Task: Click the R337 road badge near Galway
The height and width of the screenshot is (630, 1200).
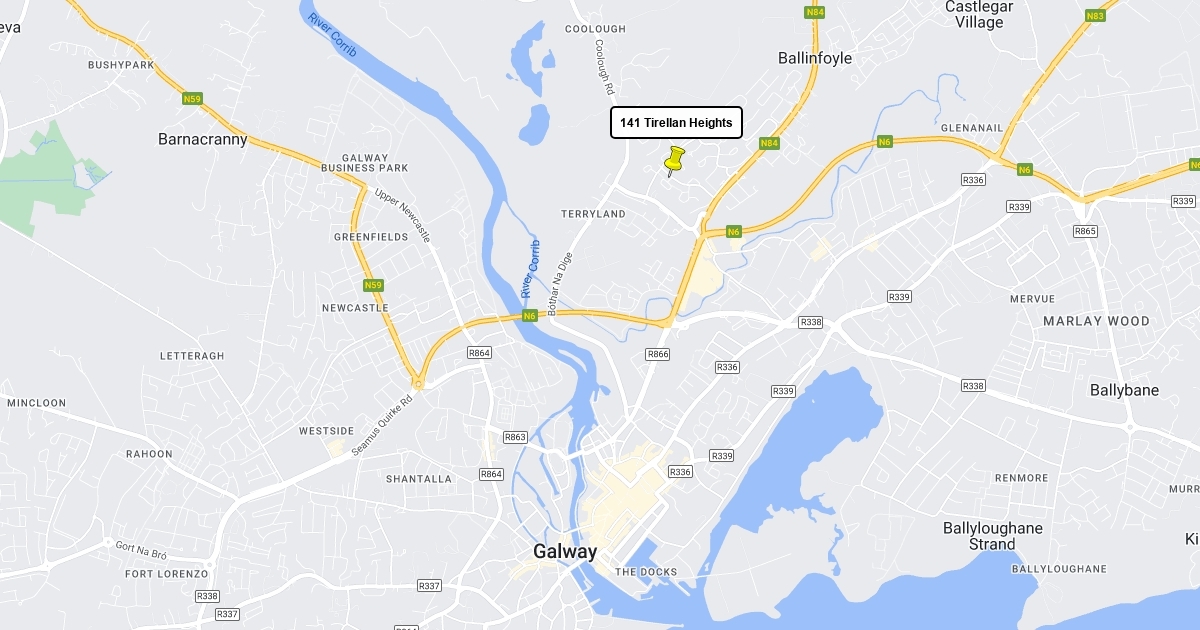Action: 430,585
